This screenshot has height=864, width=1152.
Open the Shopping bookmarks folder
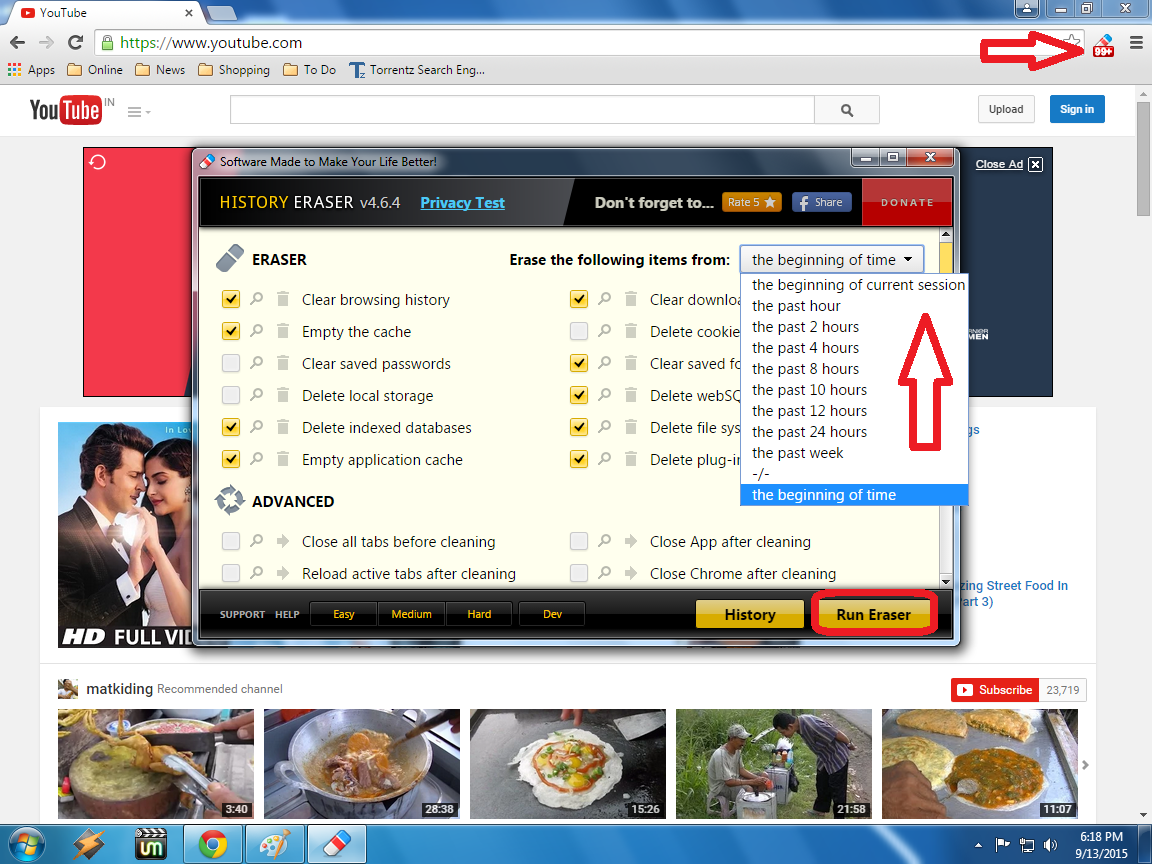234,70
